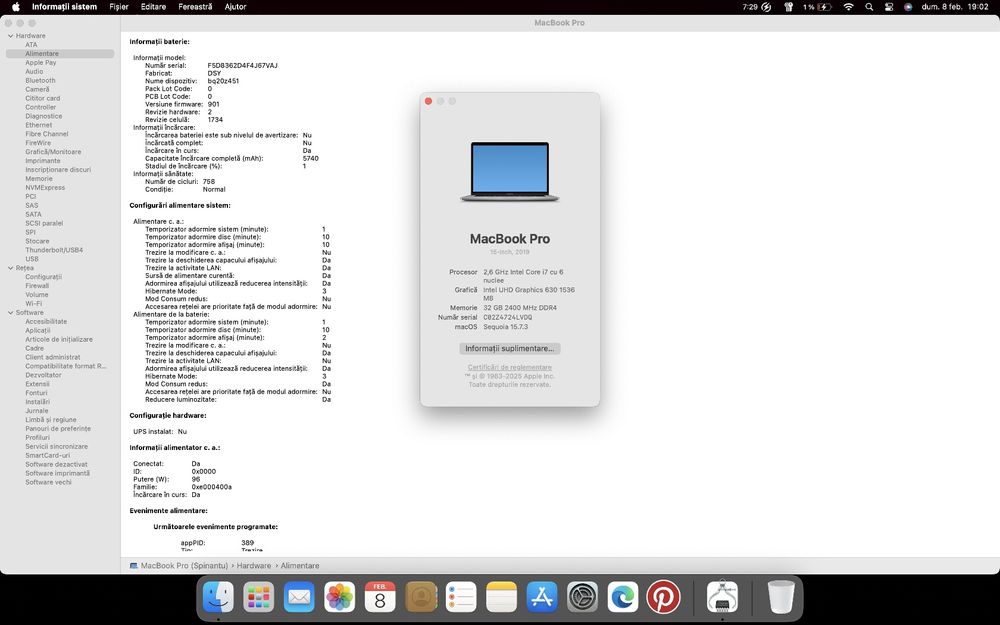1000x625 pixels.
Task: Open Photos app in the Dock
Action: click(339, 598)
